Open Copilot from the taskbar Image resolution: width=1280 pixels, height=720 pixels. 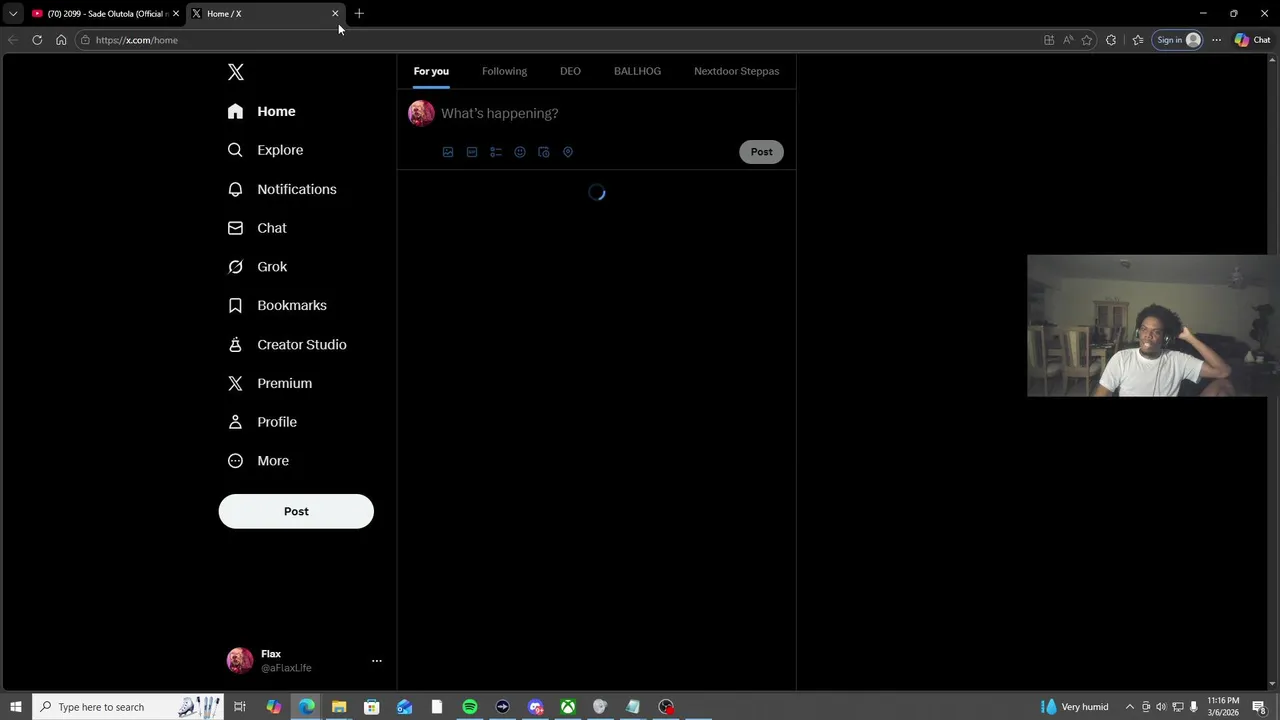(x=273, y=707)
